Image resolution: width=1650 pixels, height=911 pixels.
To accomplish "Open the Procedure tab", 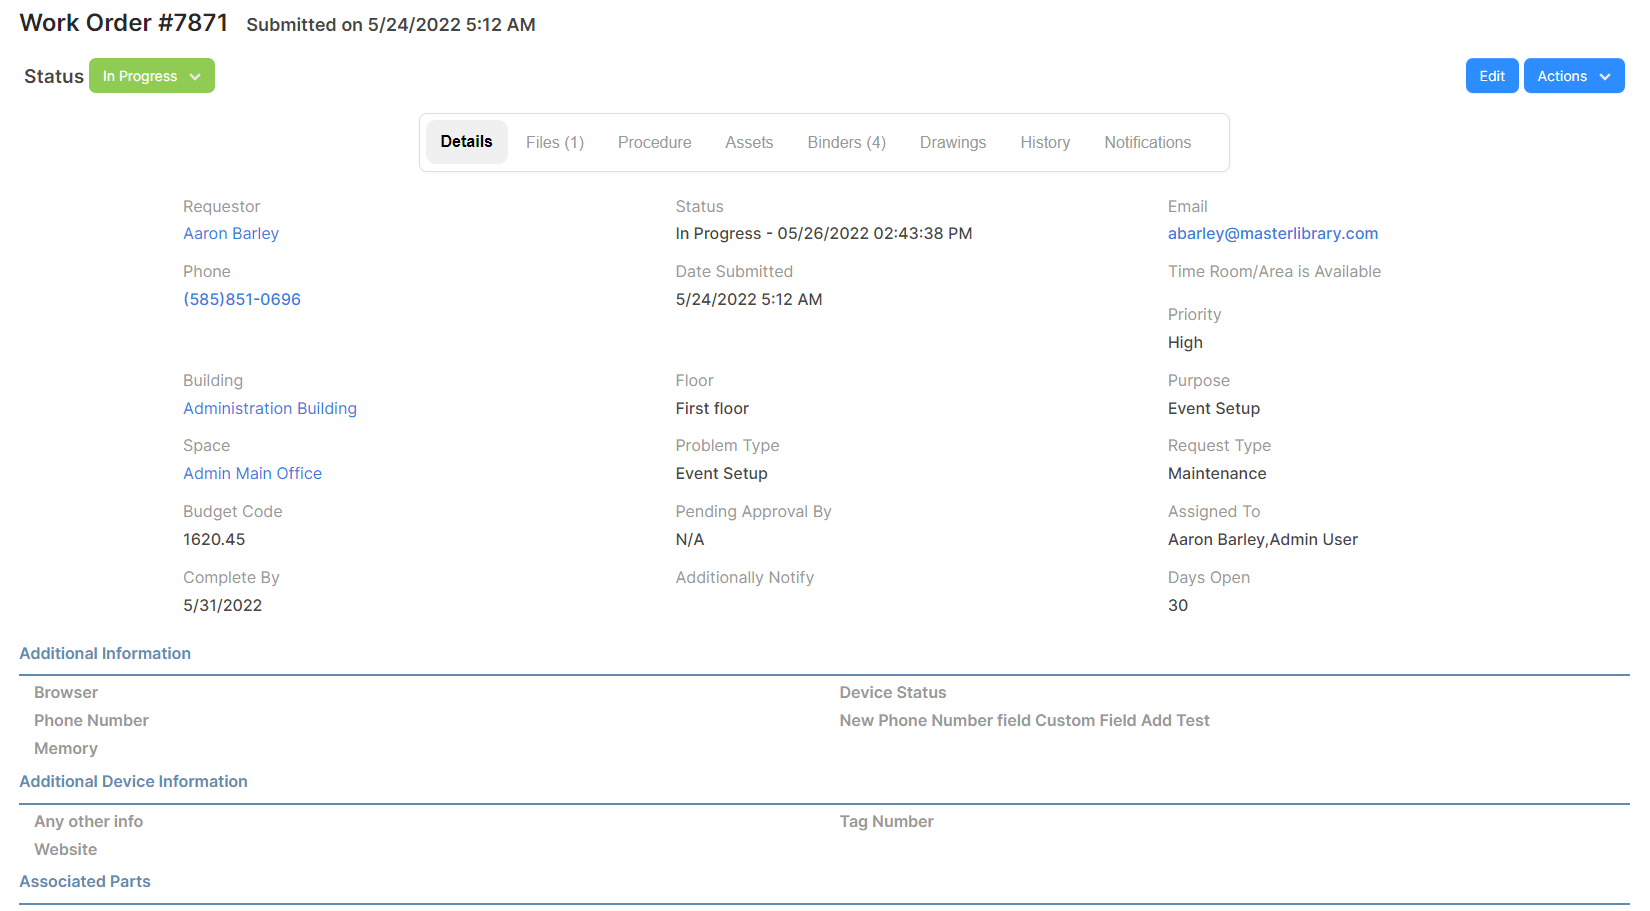I will tap(654, 142).
